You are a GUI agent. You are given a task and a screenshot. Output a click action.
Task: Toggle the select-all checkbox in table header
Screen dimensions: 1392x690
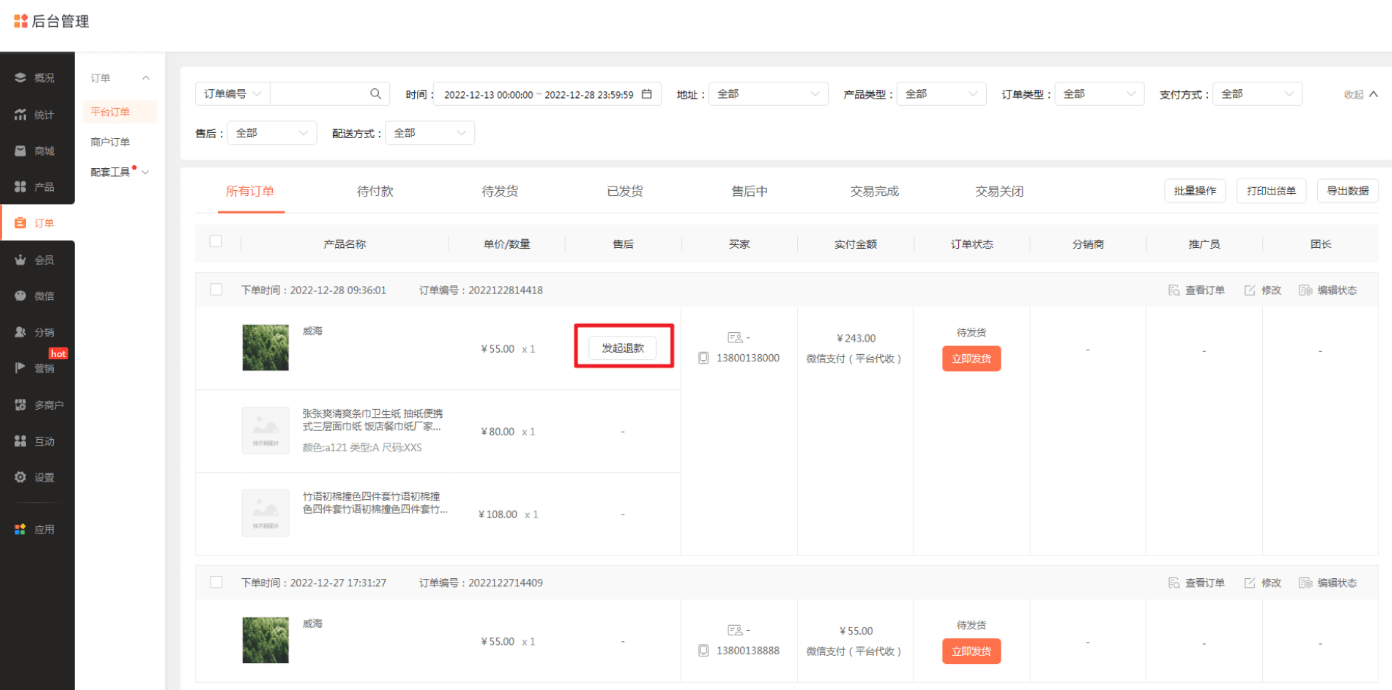tap(216, 242)
